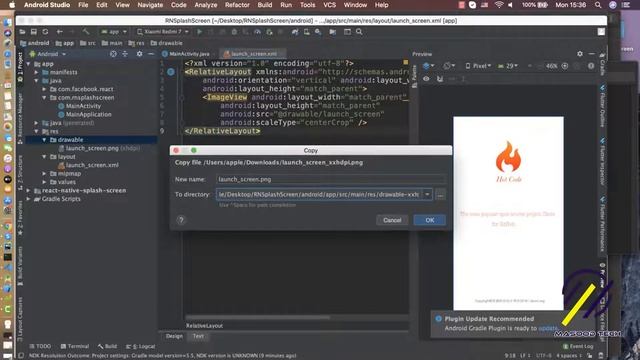Expand Gradle Scripts in the tree
This screenshot has width=640, height=360.
pos(29,199)
